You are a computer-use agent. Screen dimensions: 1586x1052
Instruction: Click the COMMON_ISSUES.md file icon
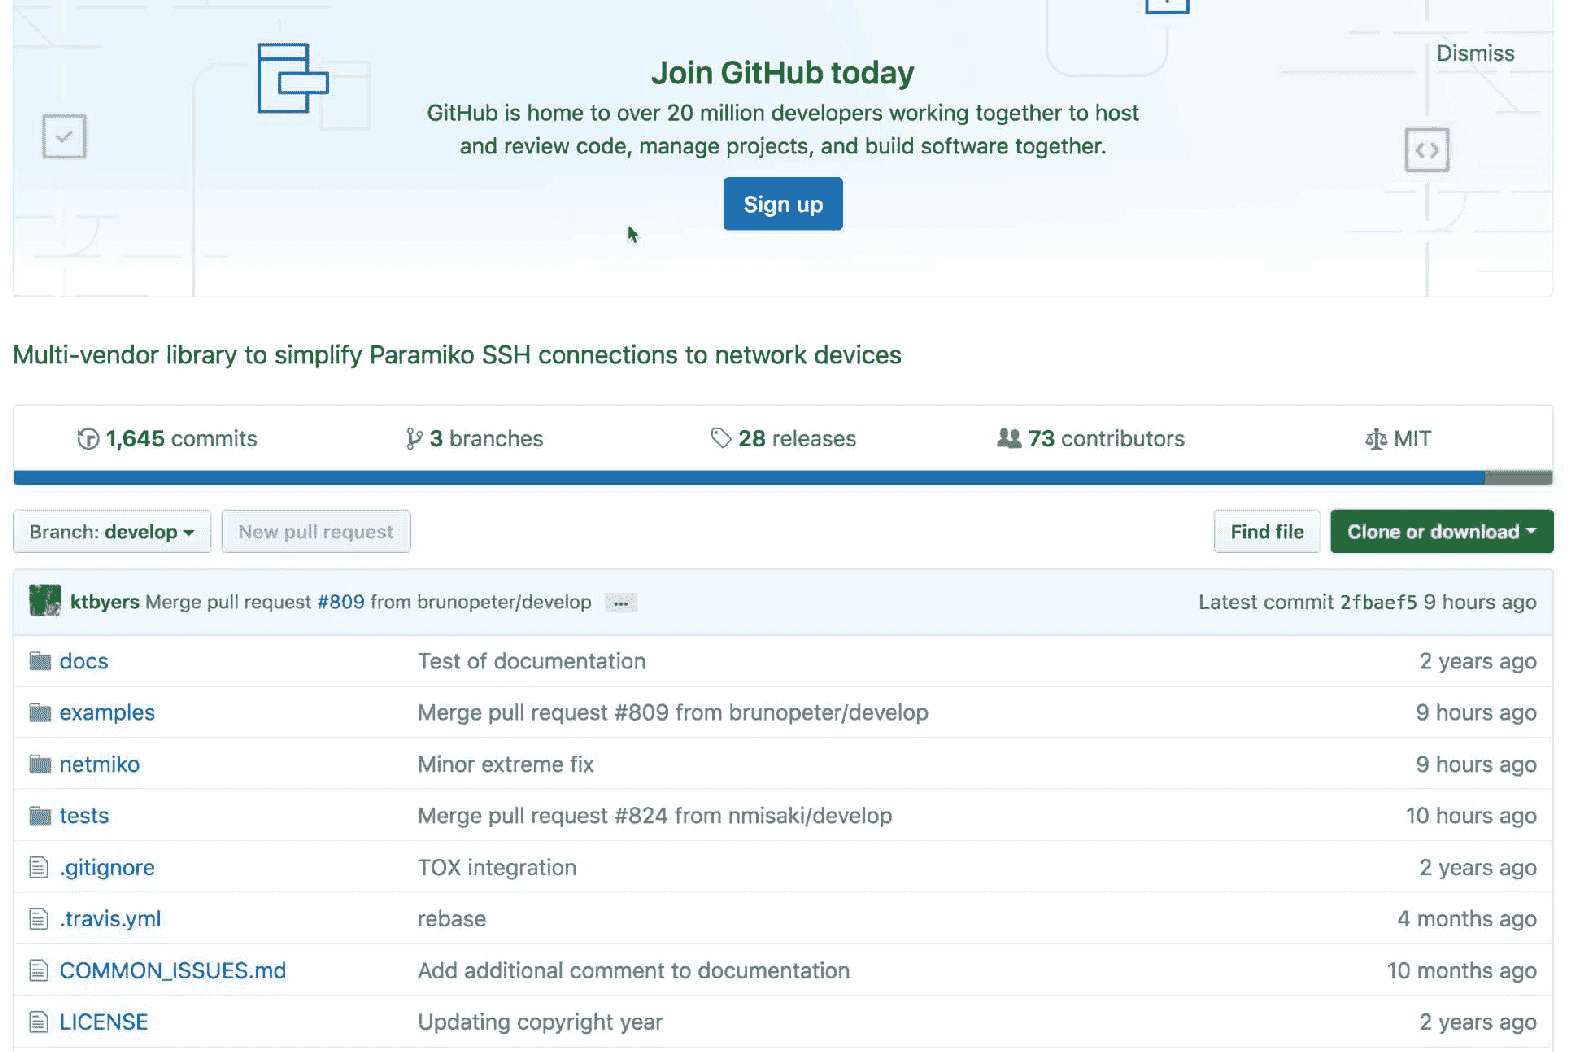39,971
